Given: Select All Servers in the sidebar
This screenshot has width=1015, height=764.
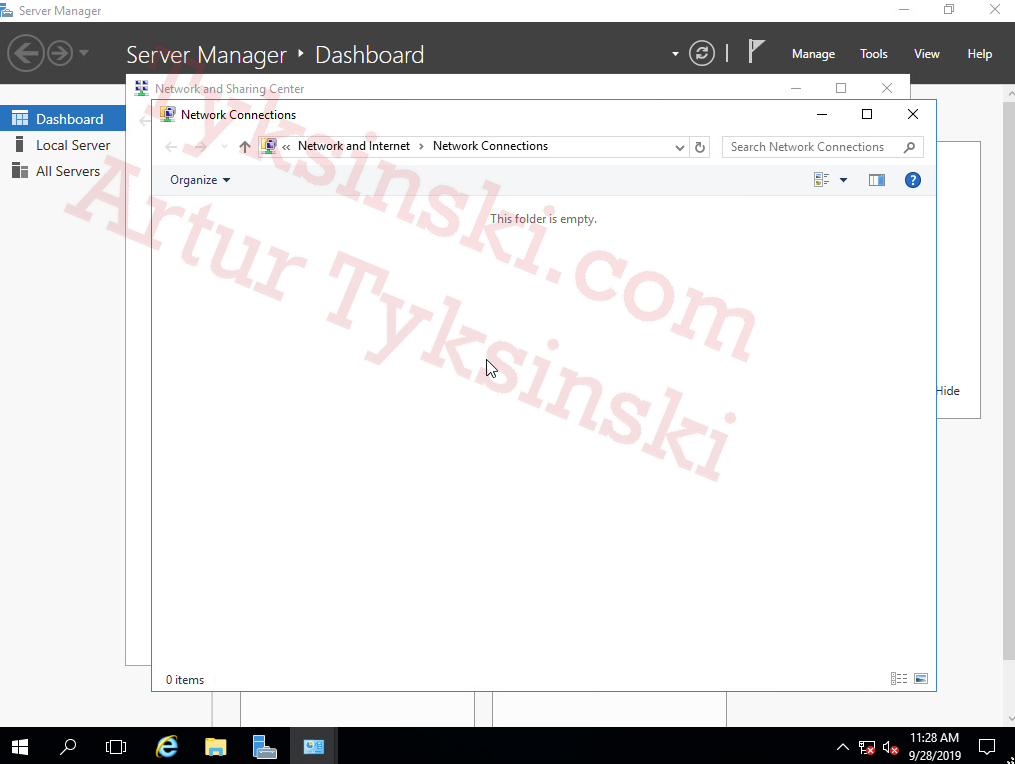Looking at the screenshot, I should pos(63,171).
